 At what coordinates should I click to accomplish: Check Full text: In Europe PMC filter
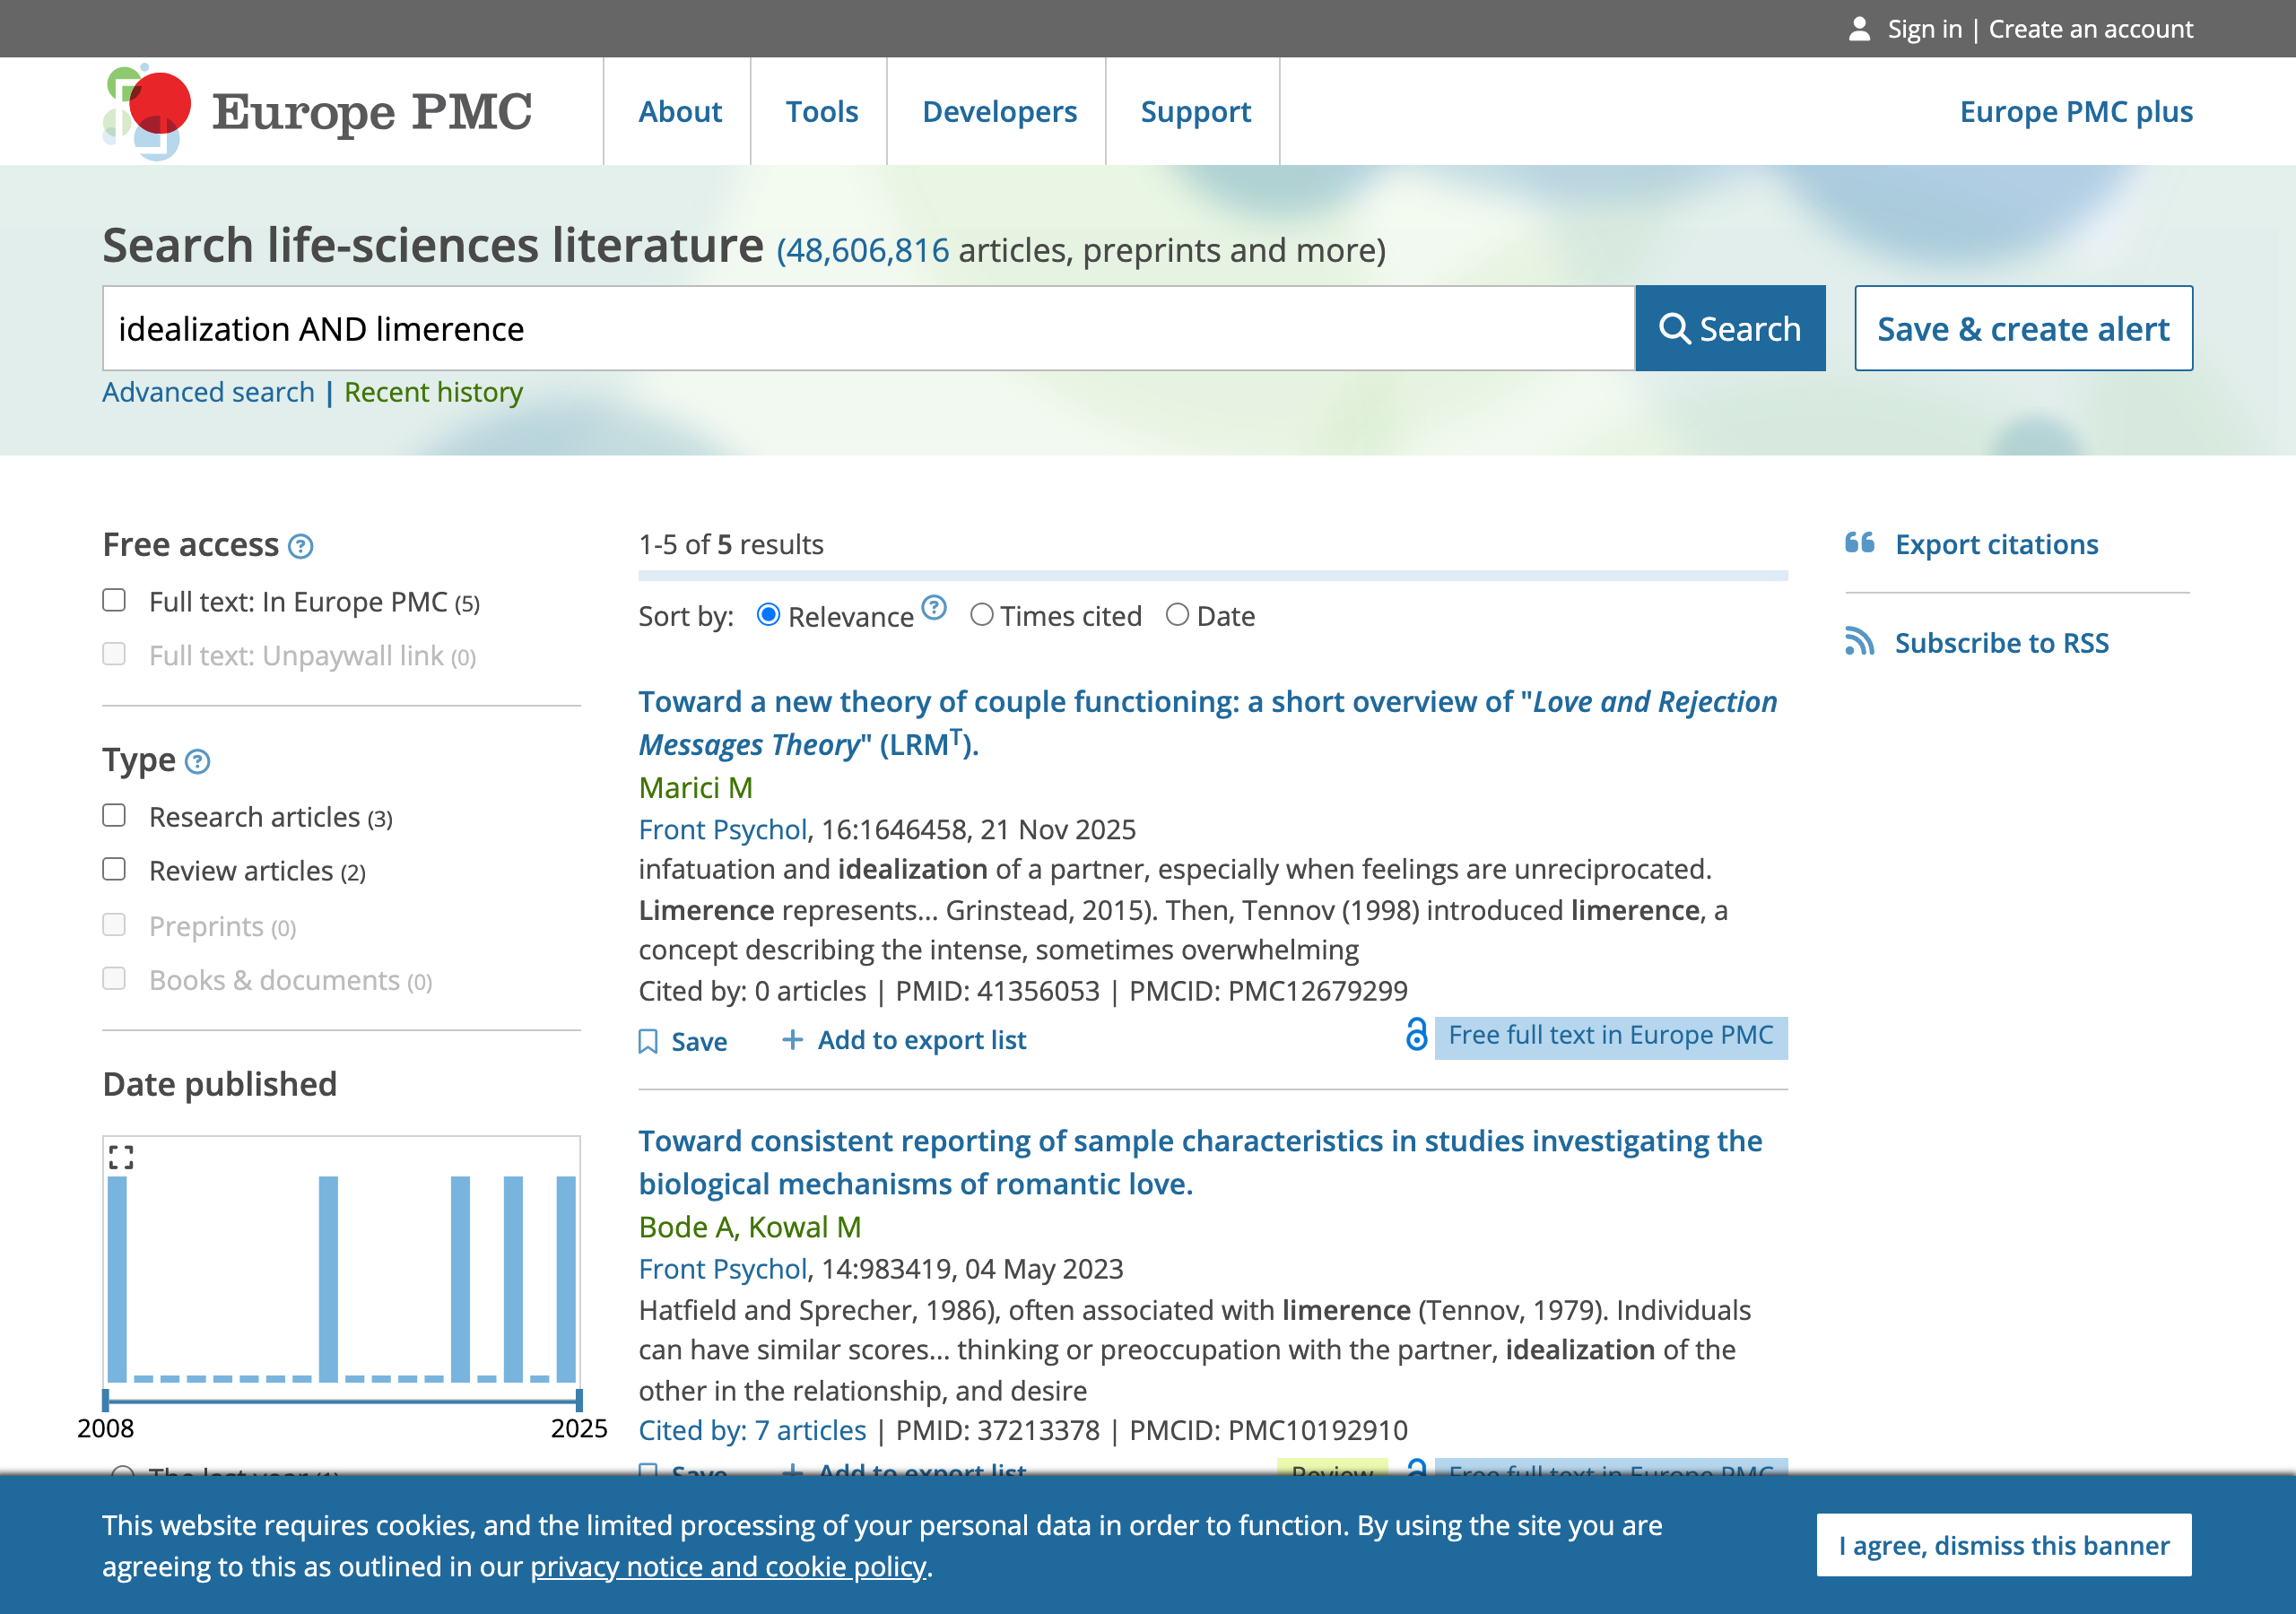[114, 600]
